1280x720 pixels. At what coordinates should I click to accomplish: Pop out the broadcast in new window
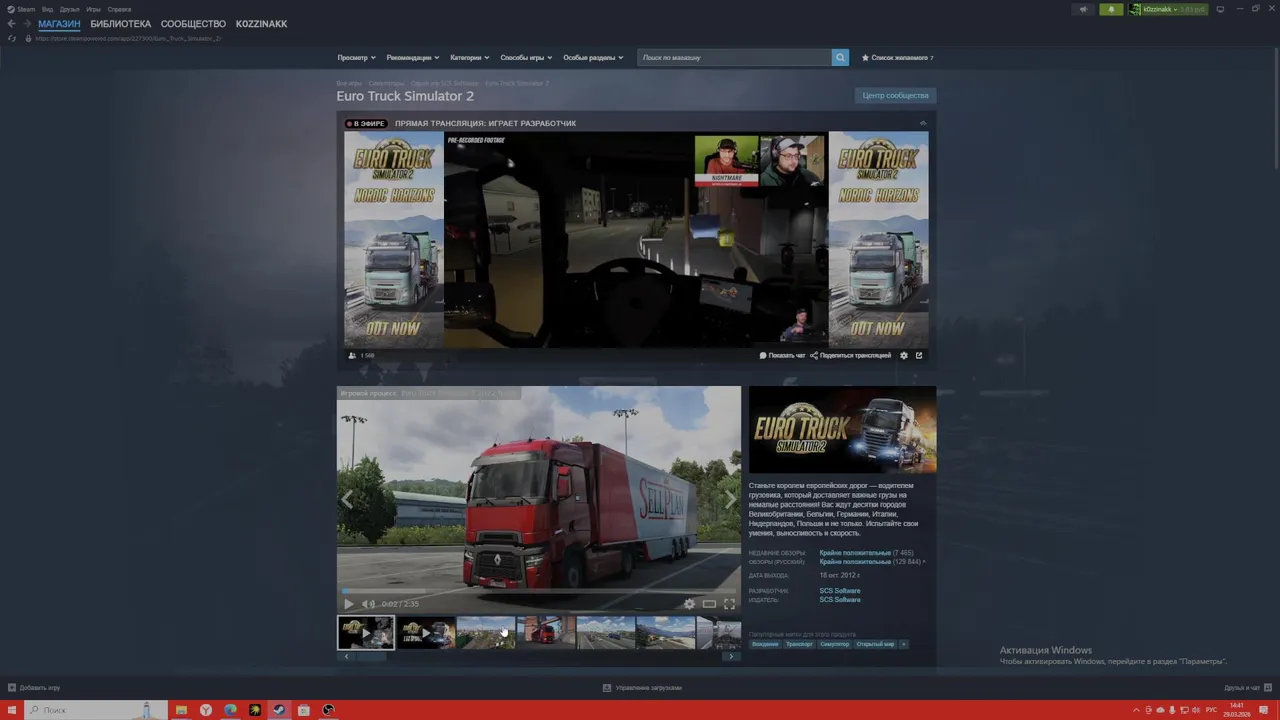tap(919, 355)
